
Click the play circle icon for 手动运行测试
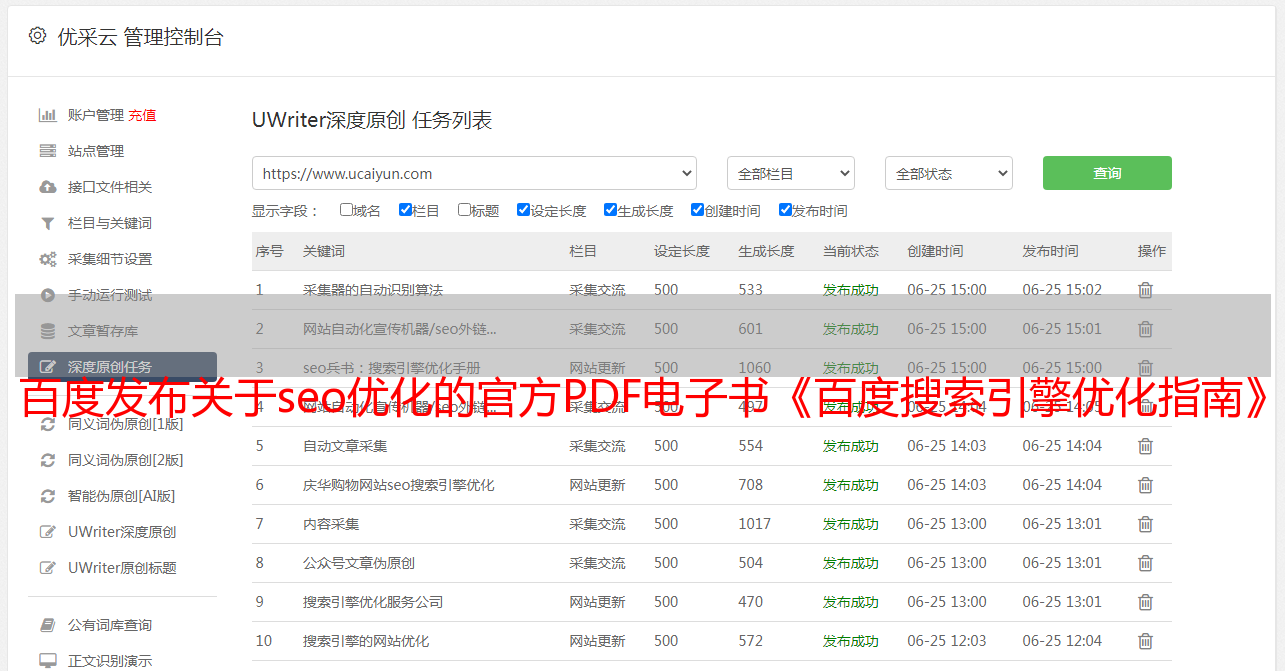(x=47, y=295)
